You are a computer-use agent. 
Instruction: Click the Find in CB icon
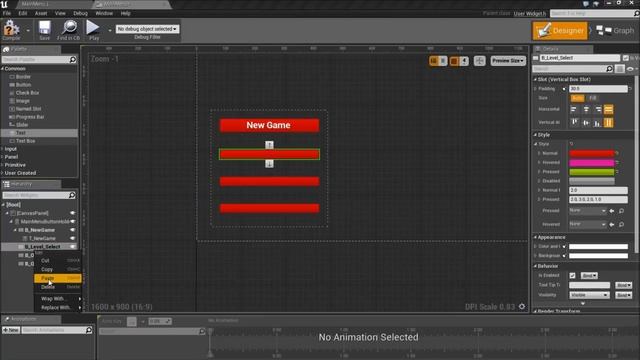(x=69, y=29)
